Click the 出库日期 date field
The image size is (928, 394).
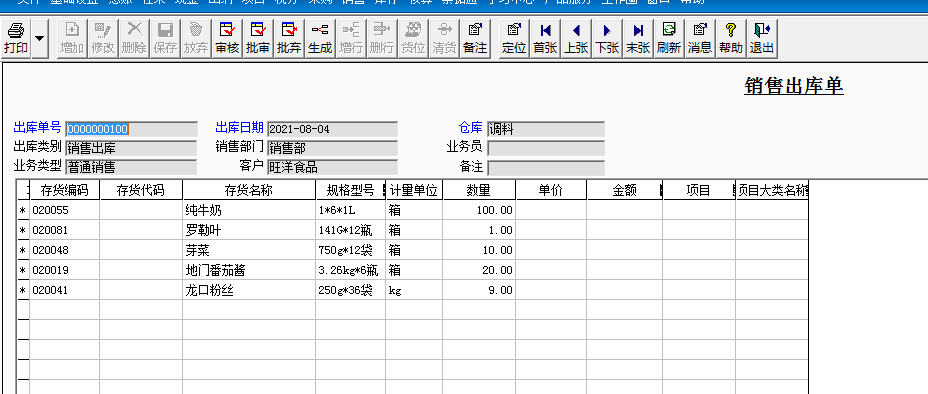click(x=332, y=129)
